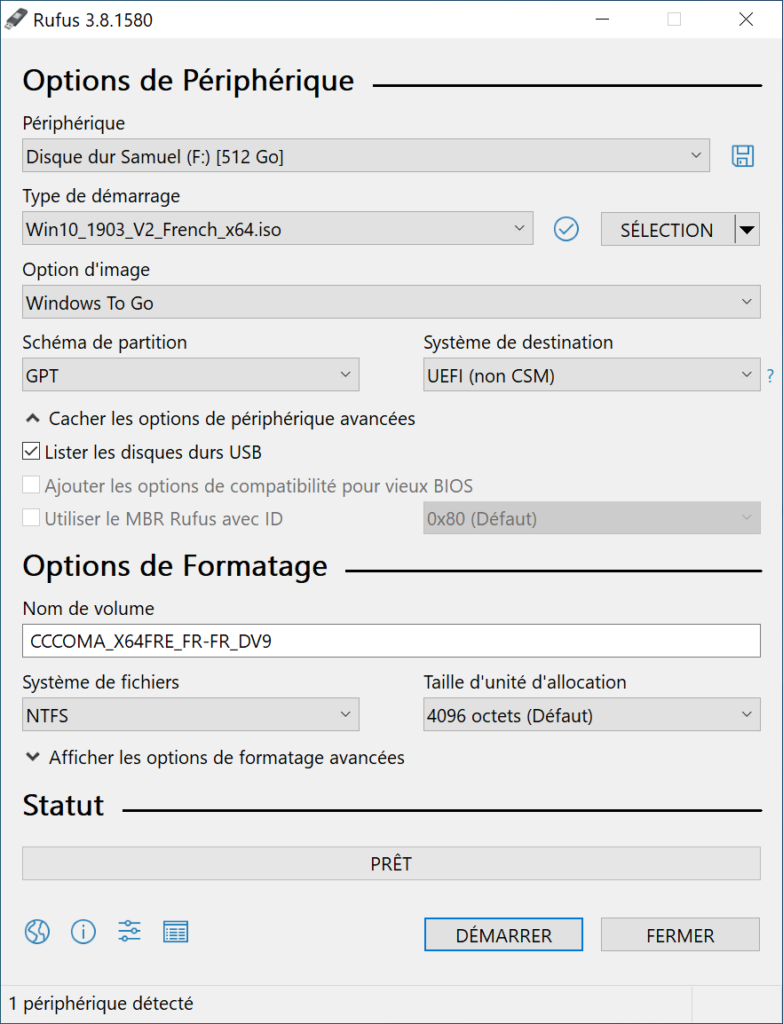Minimize the Rufus window
The image size is (783, 1024).
click(602, 20)
